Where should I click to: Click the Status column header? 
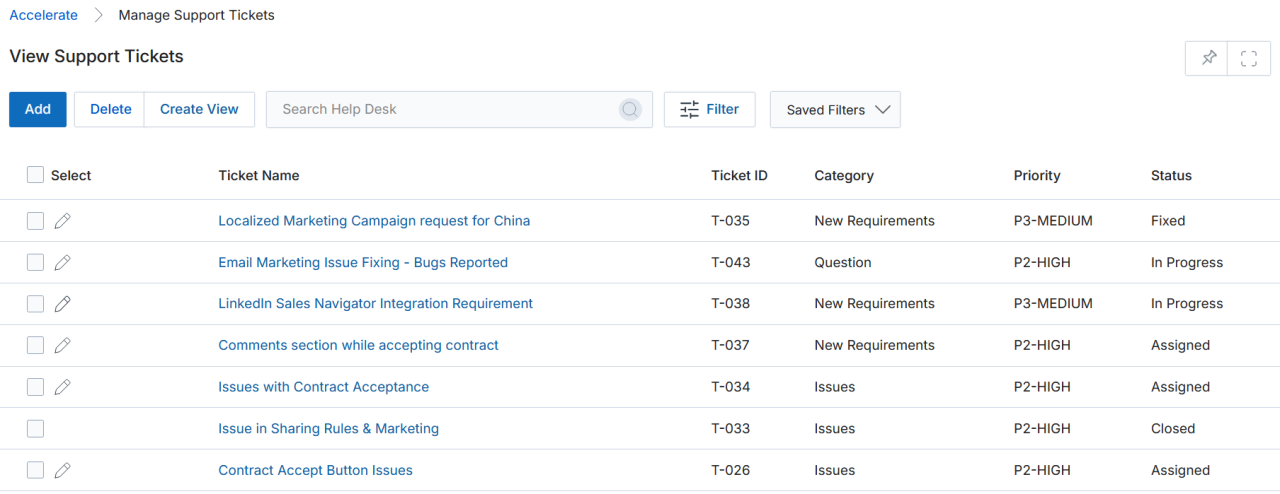tap(1171, 176)
